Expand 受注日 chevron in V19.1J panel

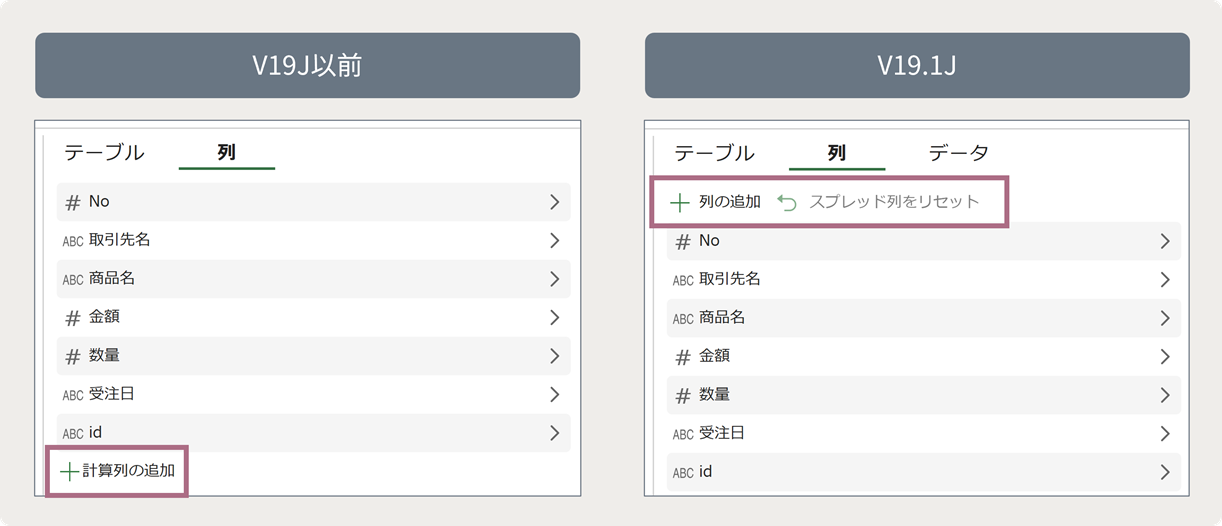click(x=1164, y=433)
